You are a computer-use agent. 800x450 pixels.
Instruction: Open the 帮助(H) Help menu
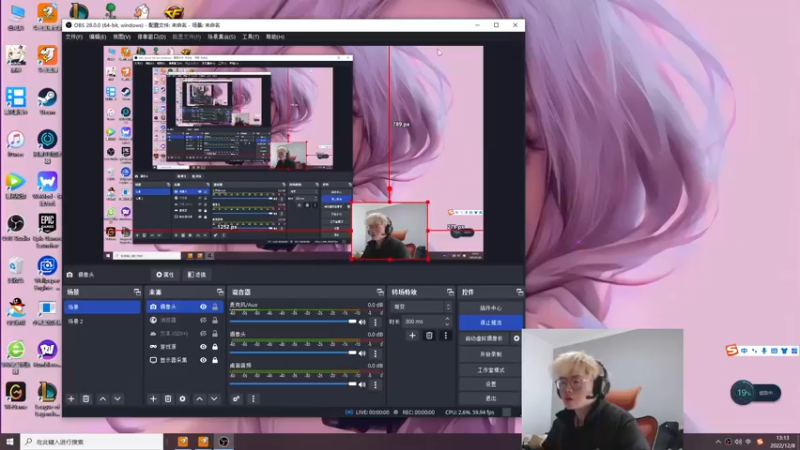click(x=275, y=37)
